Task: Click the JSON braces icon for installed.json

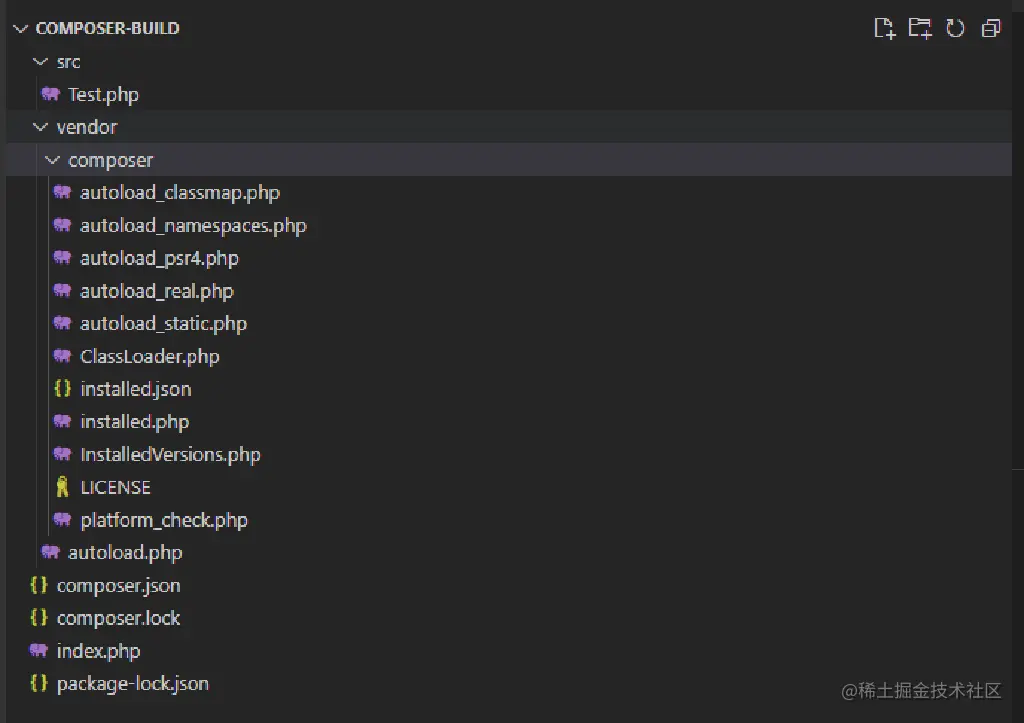Action: click(62, 389)
